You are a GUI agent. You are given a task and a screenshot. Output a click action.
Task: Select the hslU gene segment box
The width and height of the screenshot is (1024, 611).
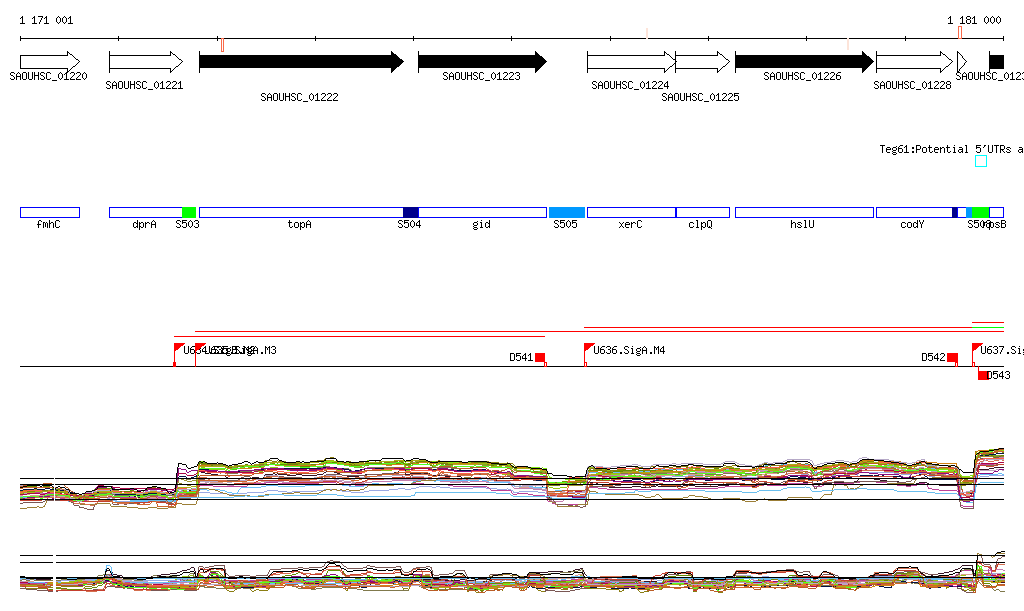tap(803, 212)
